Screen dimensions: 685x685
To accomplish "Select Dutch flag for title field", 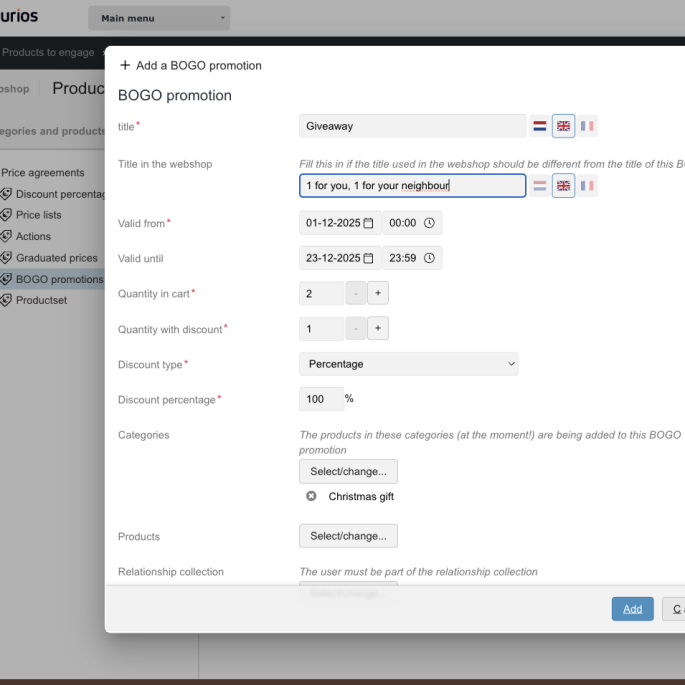I will coord(540,126).
